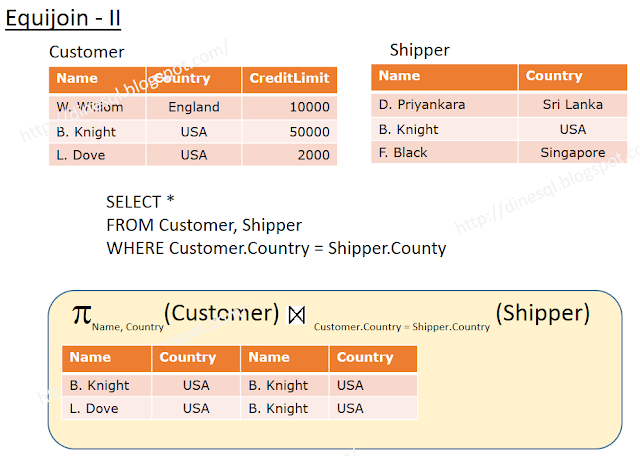
Task: Click the England country cell
Action: (193, 107)
